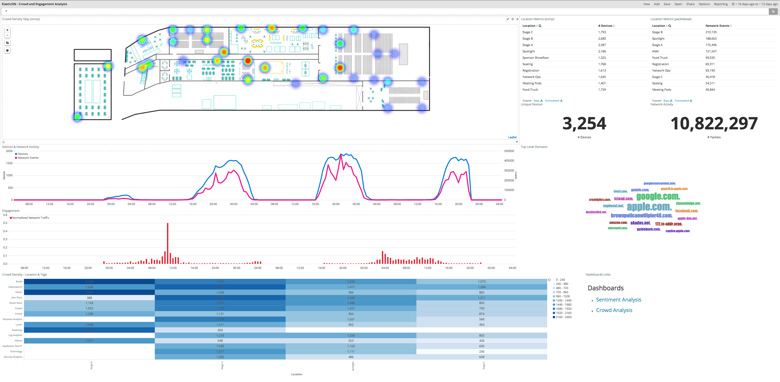Click the tallest red bar in Engagement chart
The image size is (780, 382).
point(168,243)
